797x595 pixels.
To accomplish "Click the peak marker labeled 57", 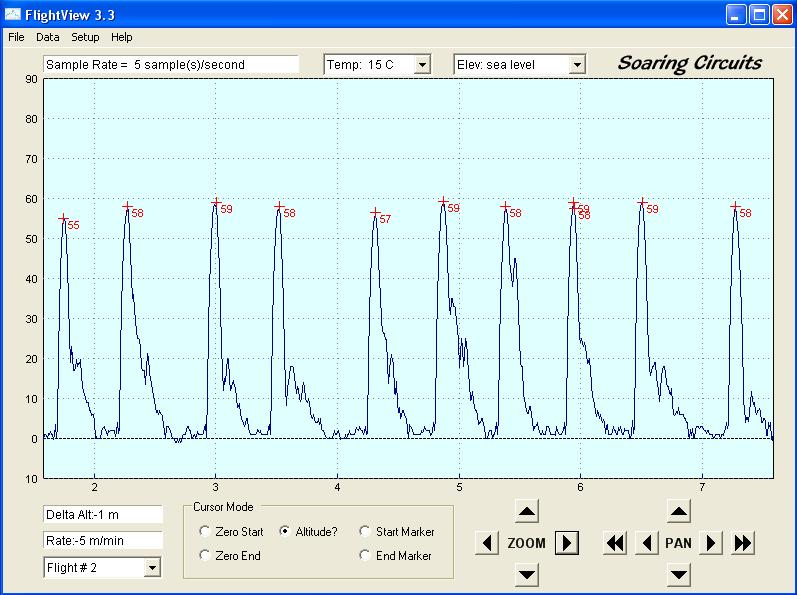I will [x=375, y=212].
